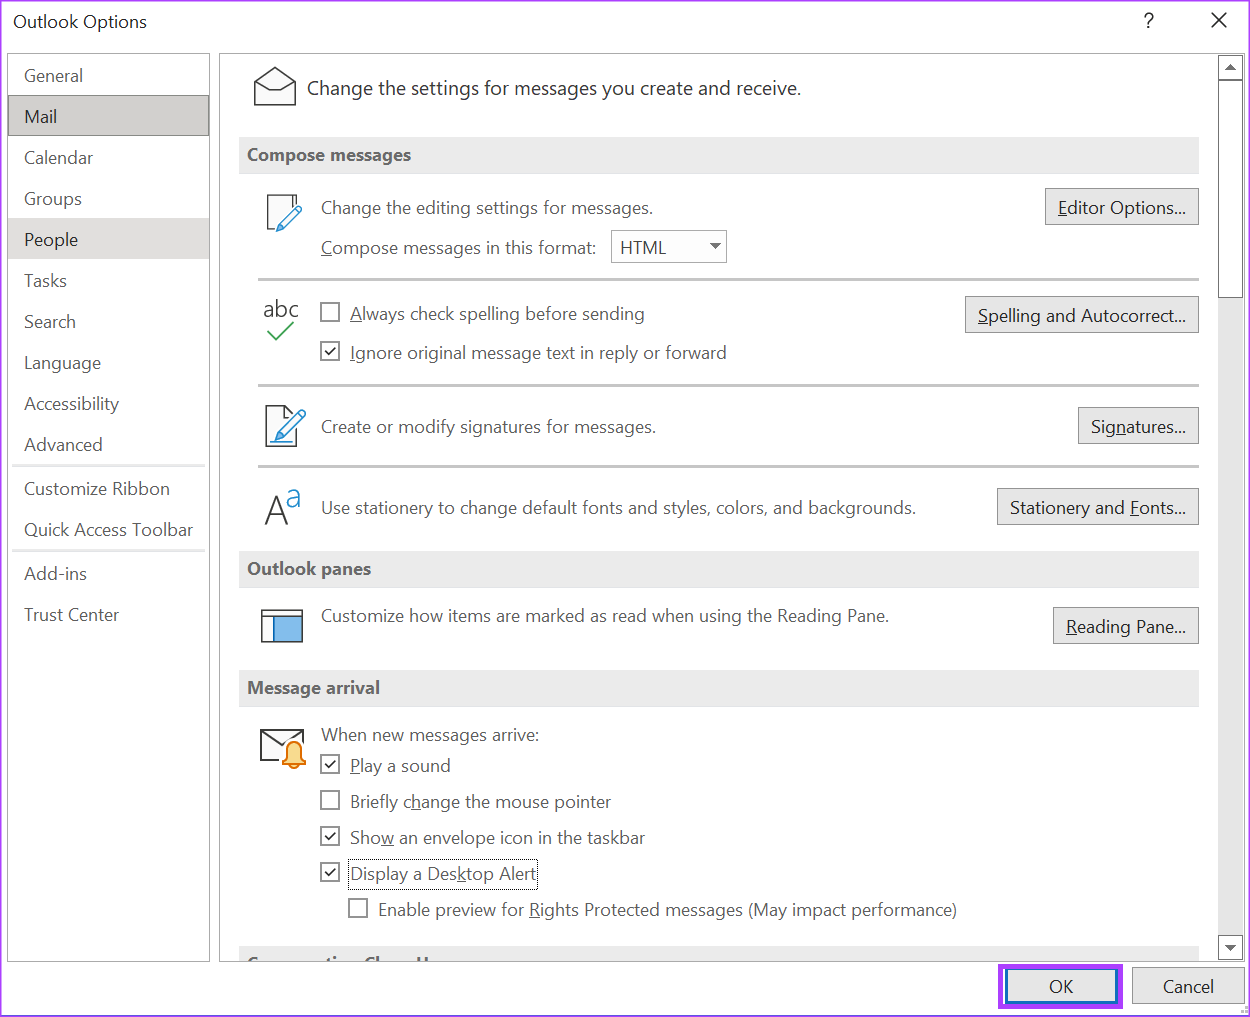
Task: Open the Spelling and Autocorrect dialog
Action: [1081, 315]
